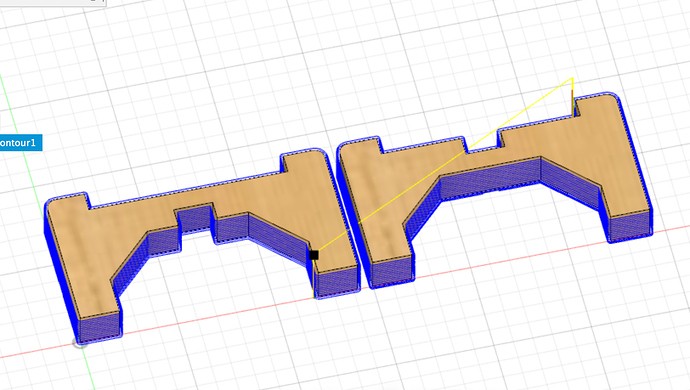The image size is (690, 390).
Task: Click the origin circle at the axes intersection
Action: 80,343
